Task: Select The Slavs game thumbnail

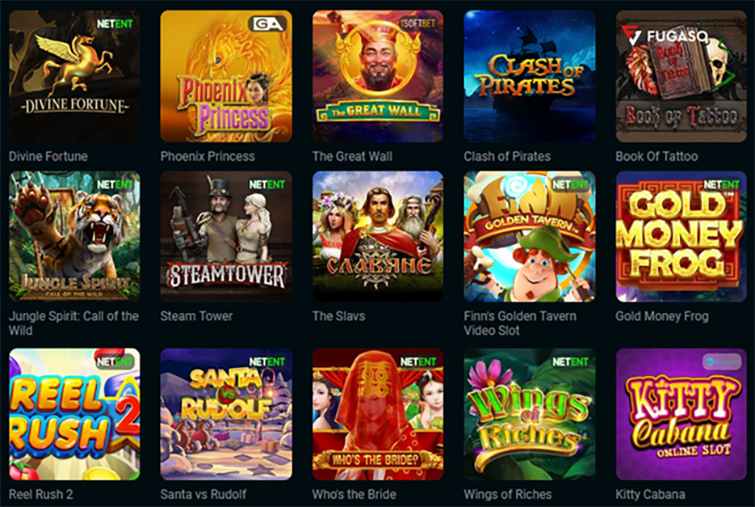Action: 378,236
